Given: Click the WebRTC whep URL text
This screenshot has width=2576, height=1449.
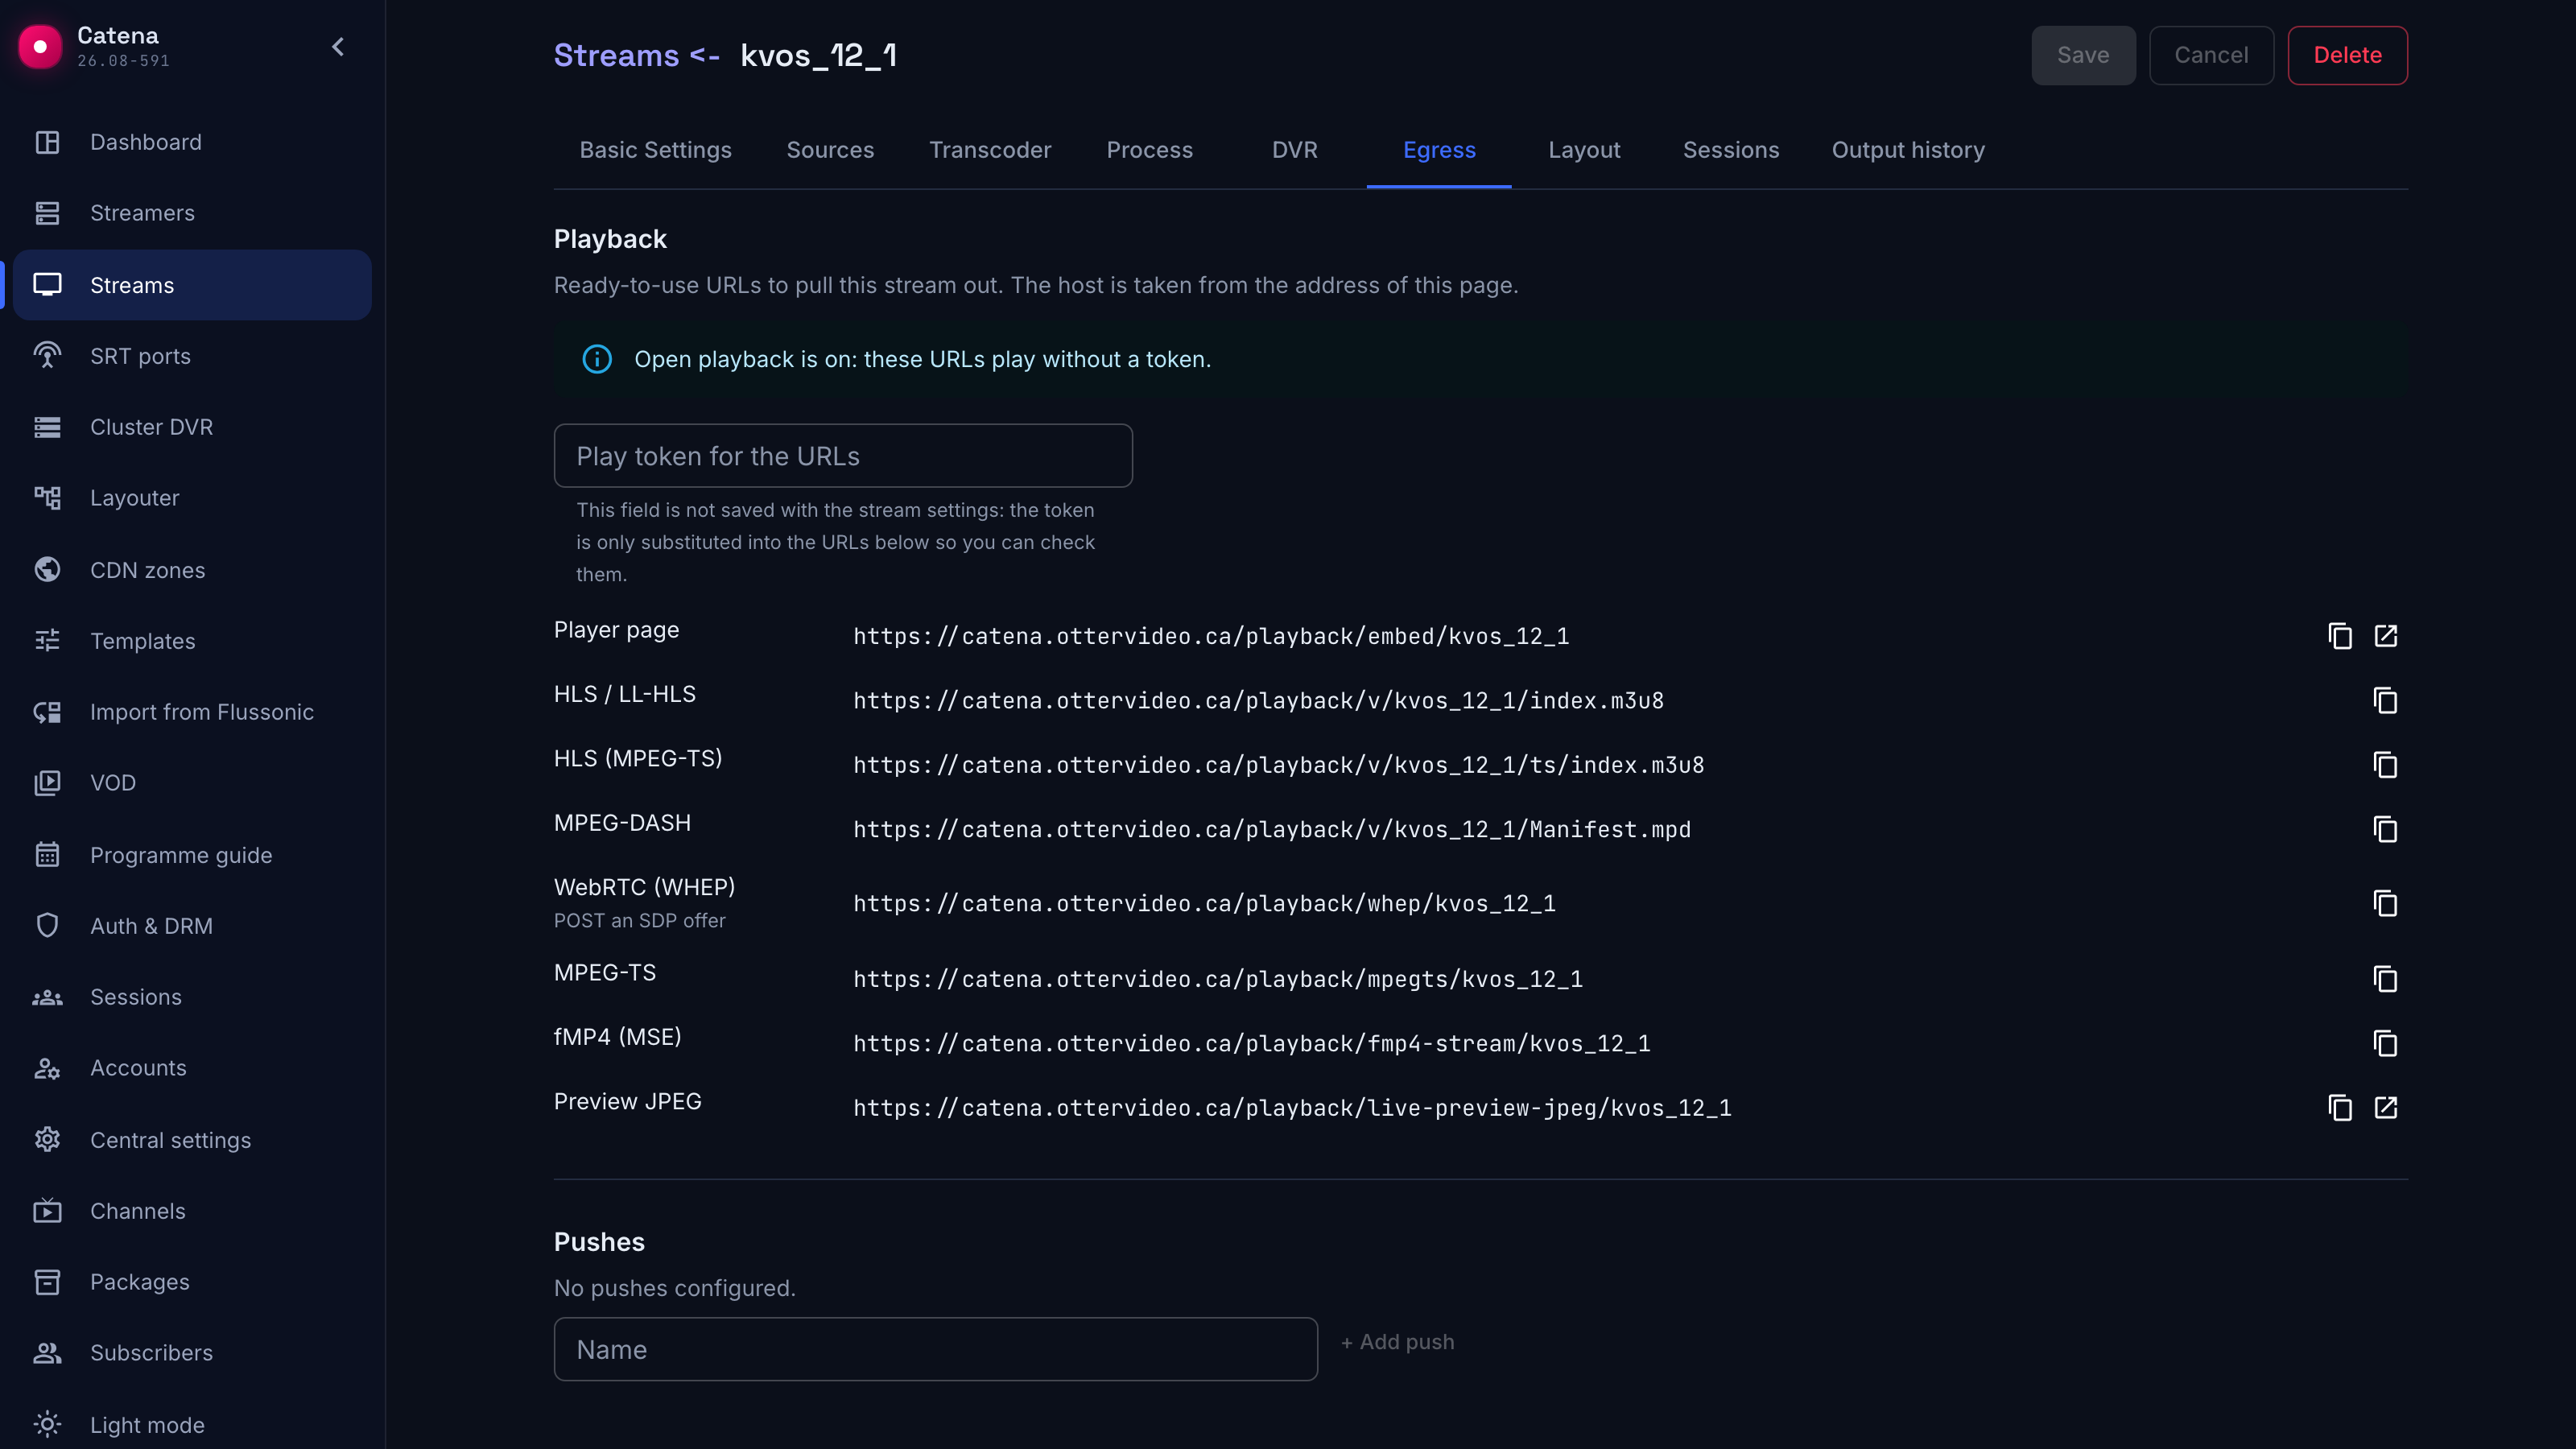Looking at the screenshot, I should 1204,903.
